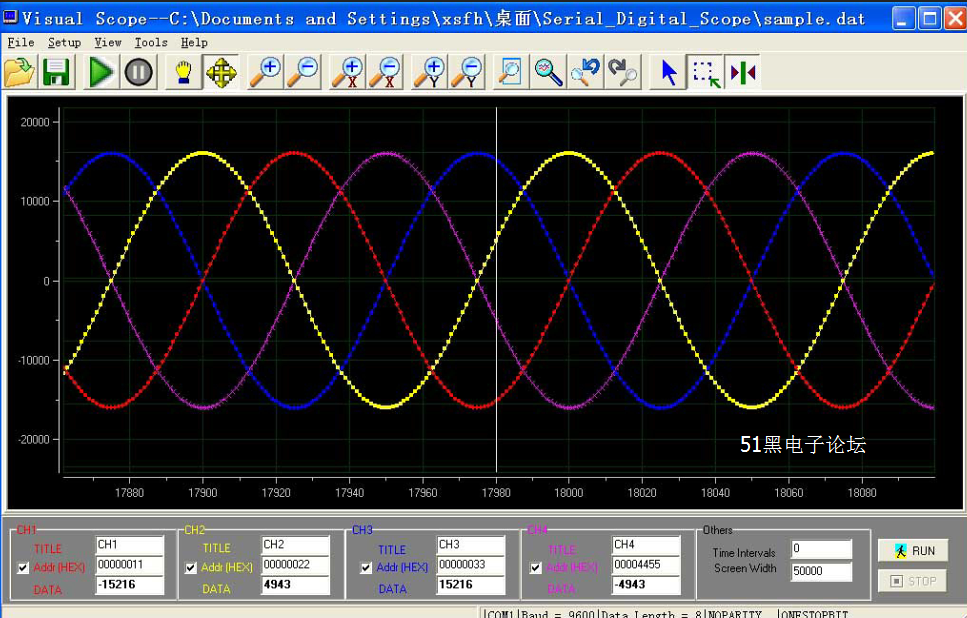Screen dimensions: 967x618
Task: Select the blue arrow pointer tool
Action: (x=669, y=72)
